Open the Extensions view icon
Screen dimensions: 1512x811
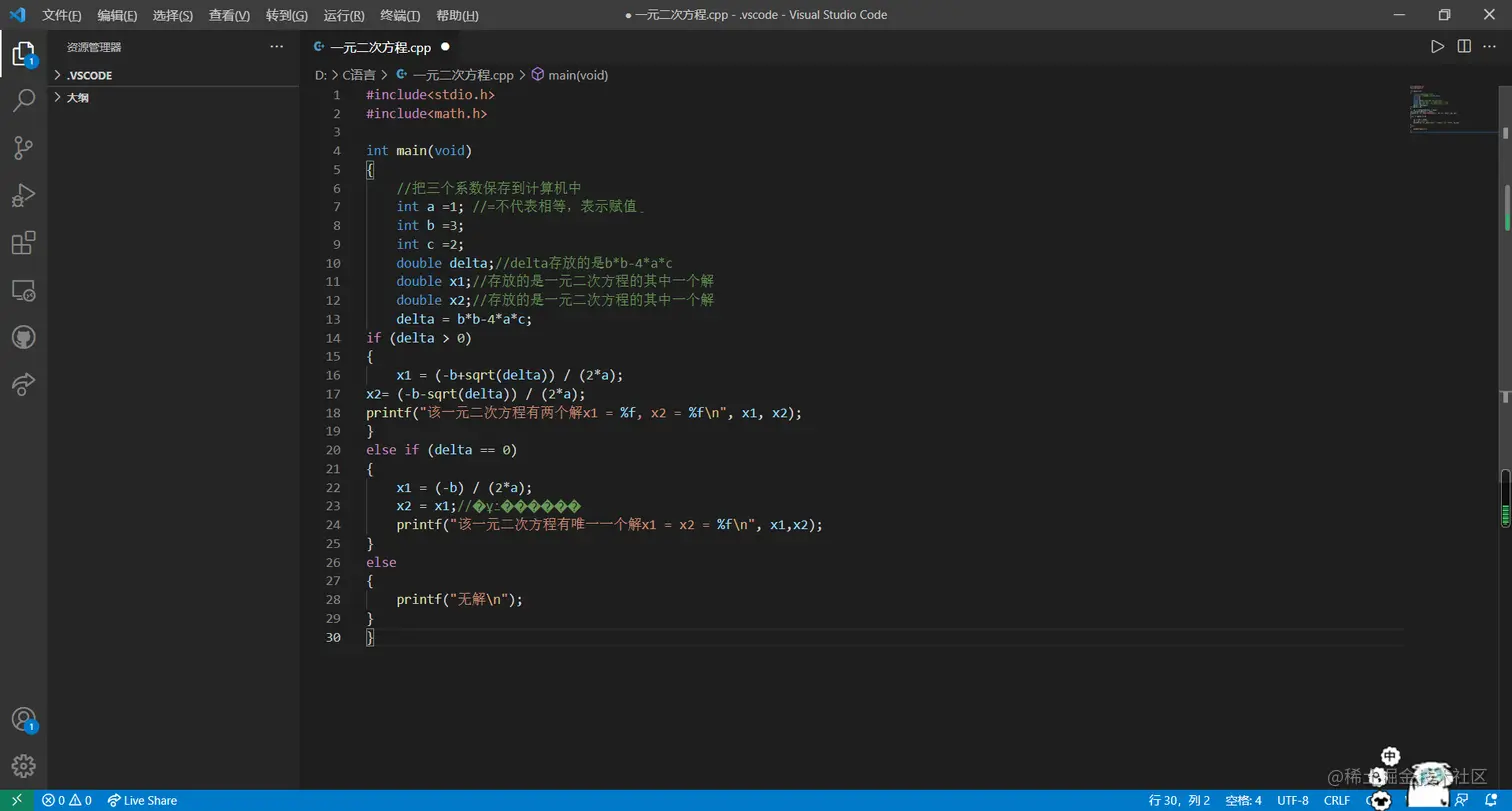[x=23, y=243]
